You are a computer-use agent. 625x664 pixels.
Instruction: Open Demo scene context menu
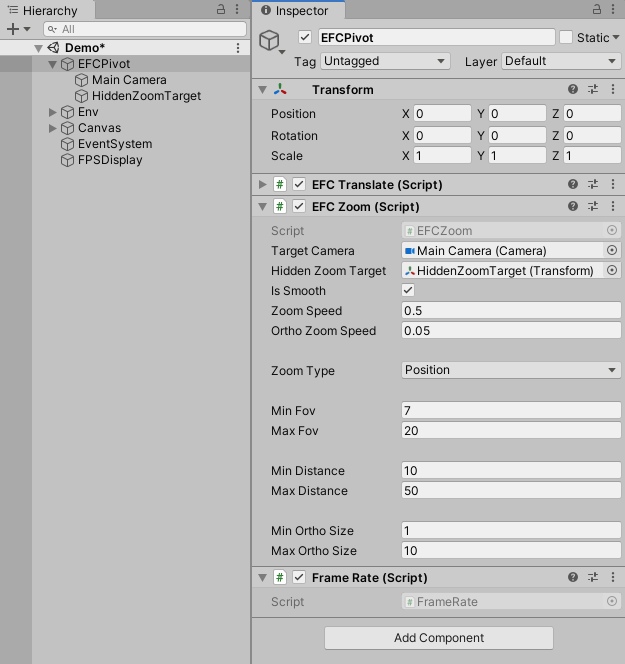point(238,48)
